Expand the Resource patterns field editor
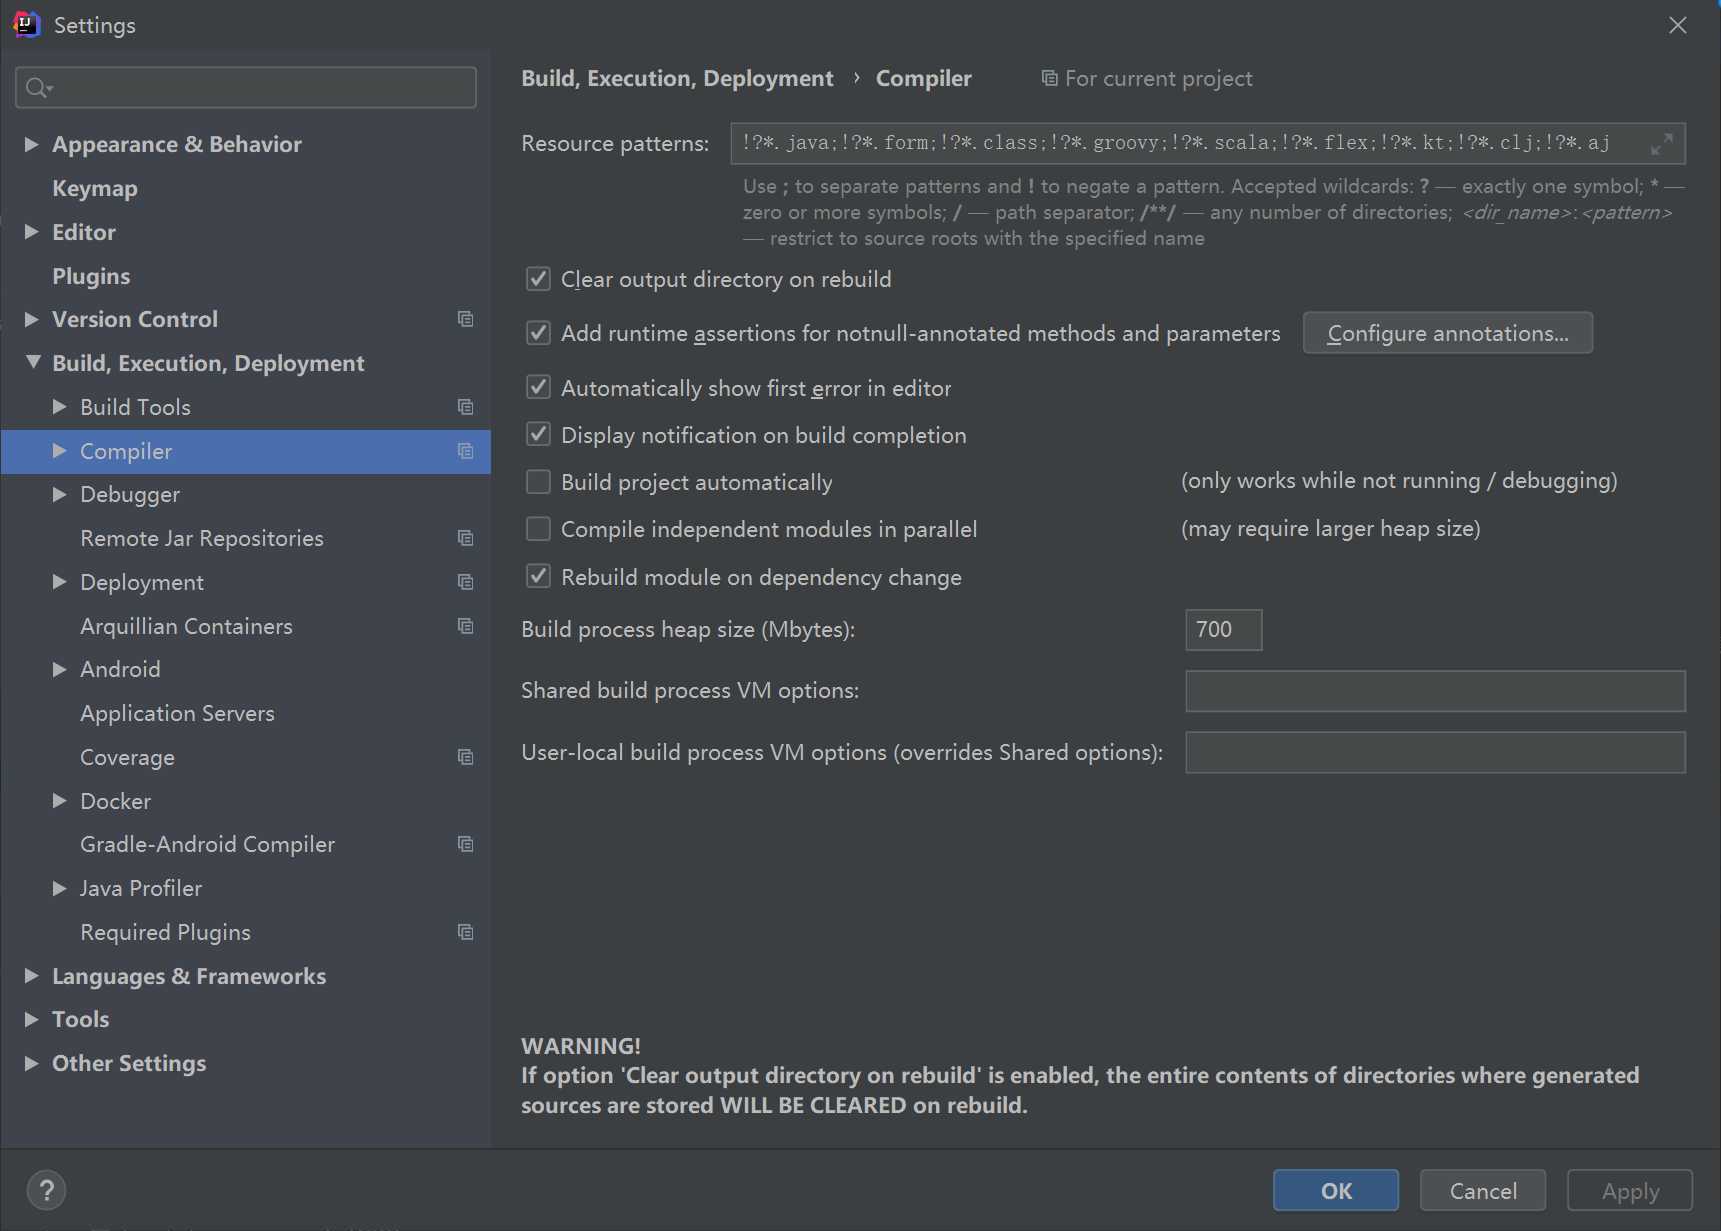 1662,144
